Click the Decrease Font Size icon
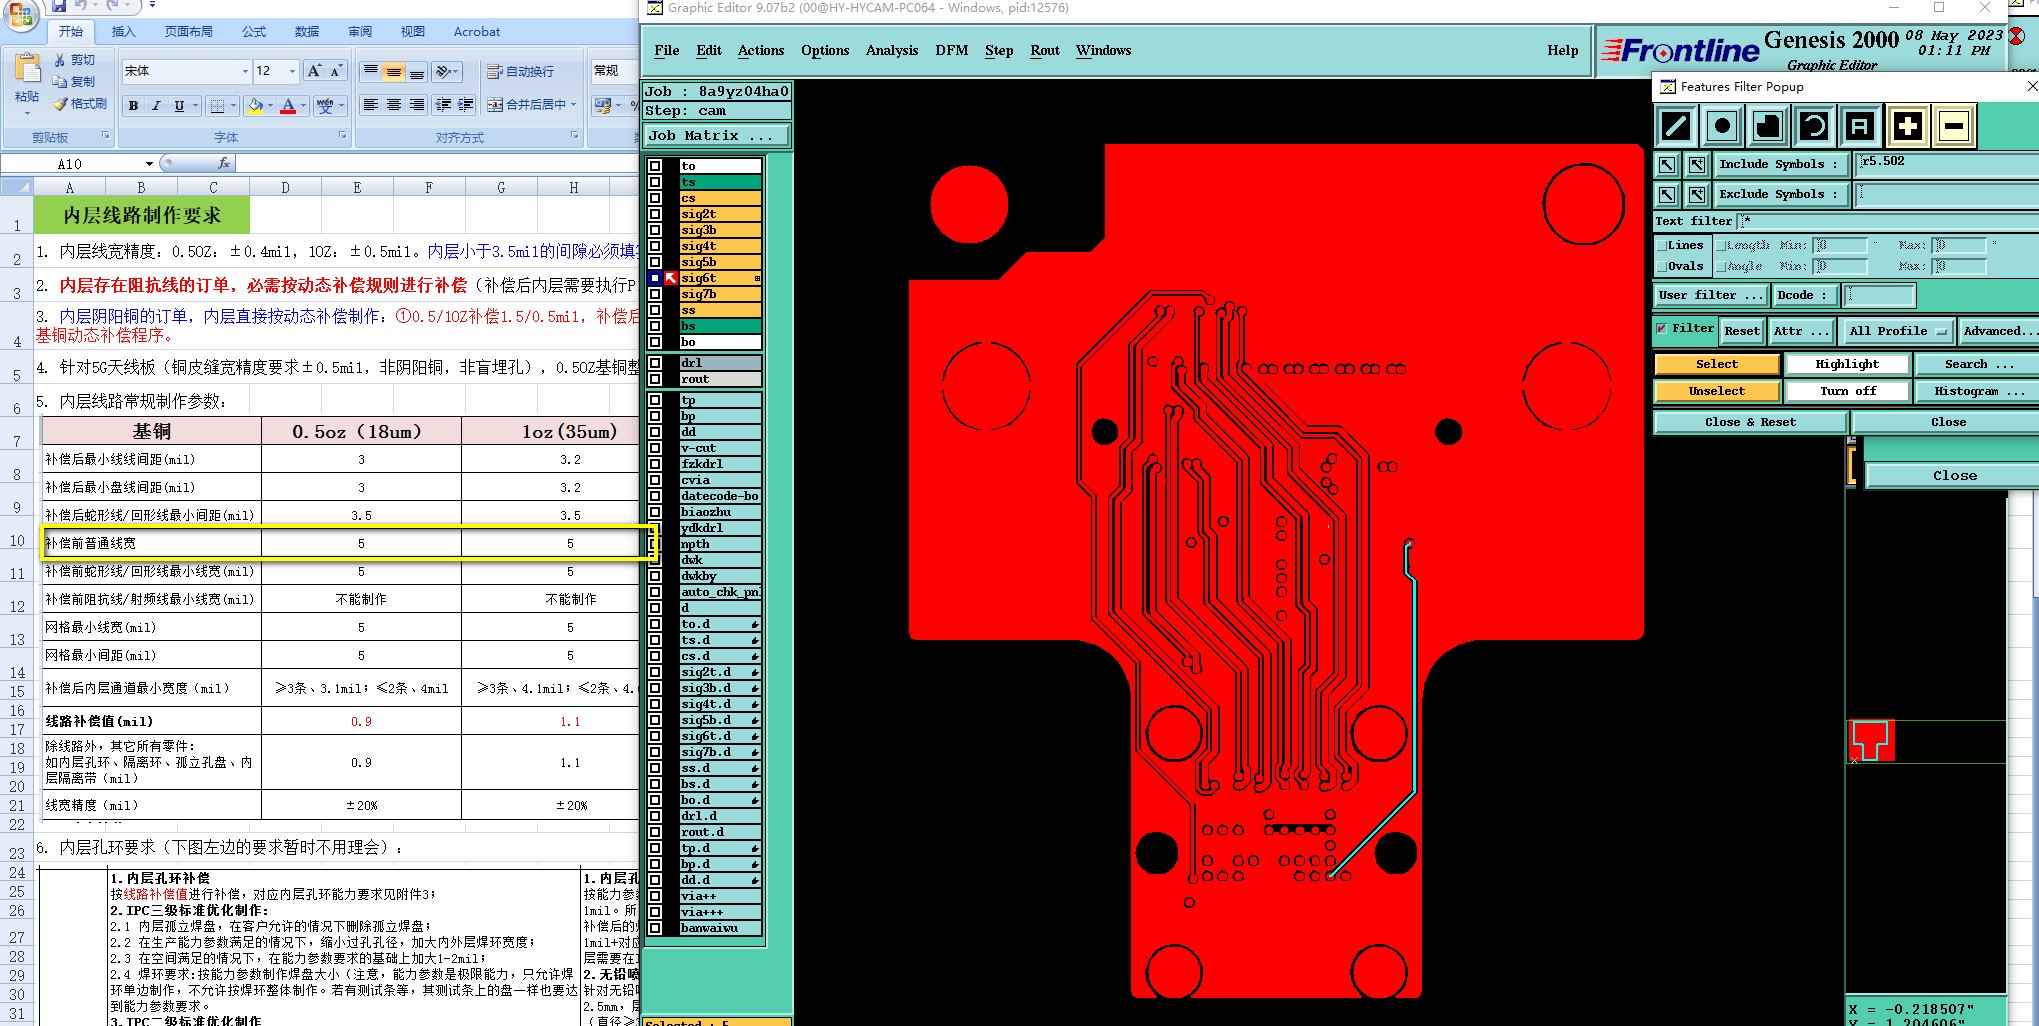Viewport: 2039px width, 1026px height. pos(336,71)
